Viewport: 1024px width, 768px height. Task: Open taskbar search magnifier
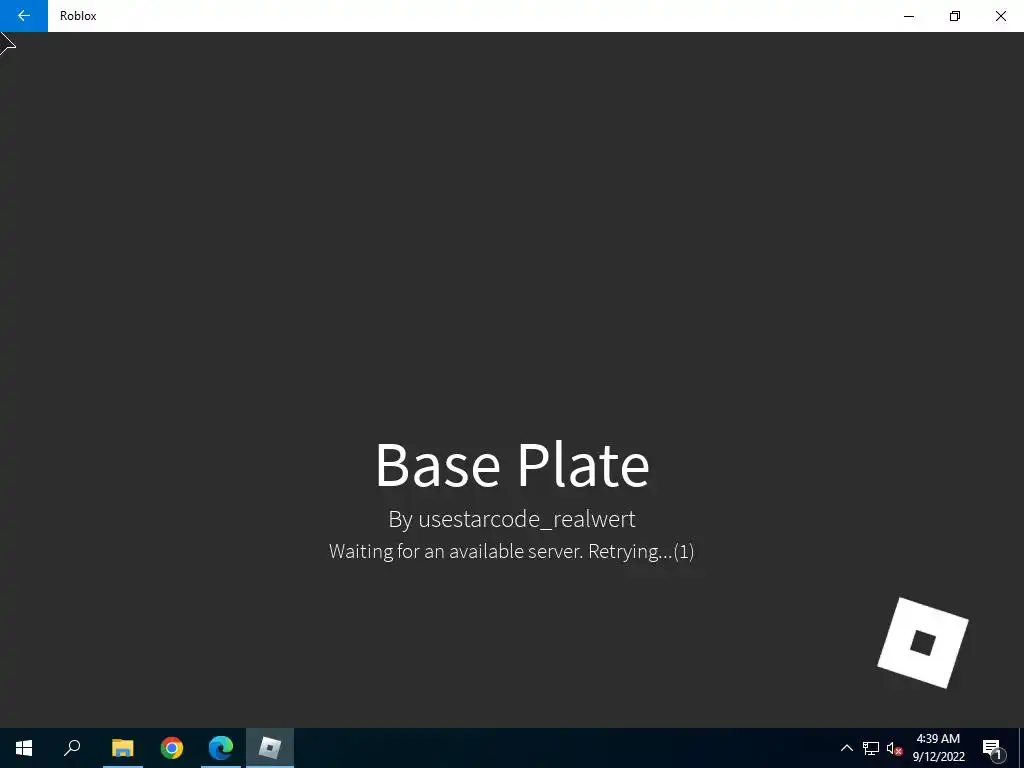pyautogui.click(x=72, y=748)
